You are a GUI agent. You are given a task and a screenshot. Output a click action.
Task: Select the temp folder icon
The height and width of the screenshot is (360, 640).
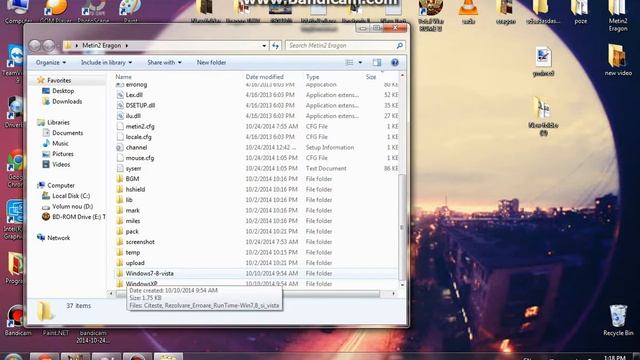(x=120, y=252)
